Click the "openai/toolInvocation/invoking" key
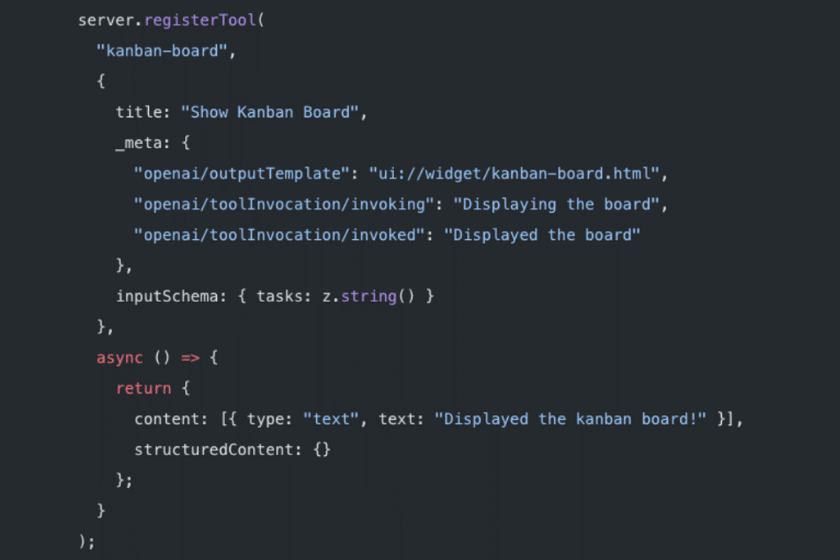 pyautogui.click(x=288, y=204)
